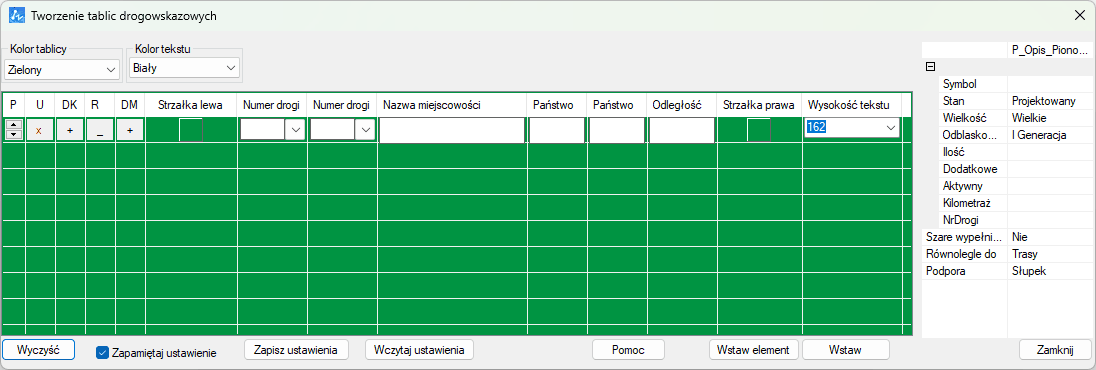Open Pomoc help button
This screenshot has width=1096, height=370.
point(628,349)
